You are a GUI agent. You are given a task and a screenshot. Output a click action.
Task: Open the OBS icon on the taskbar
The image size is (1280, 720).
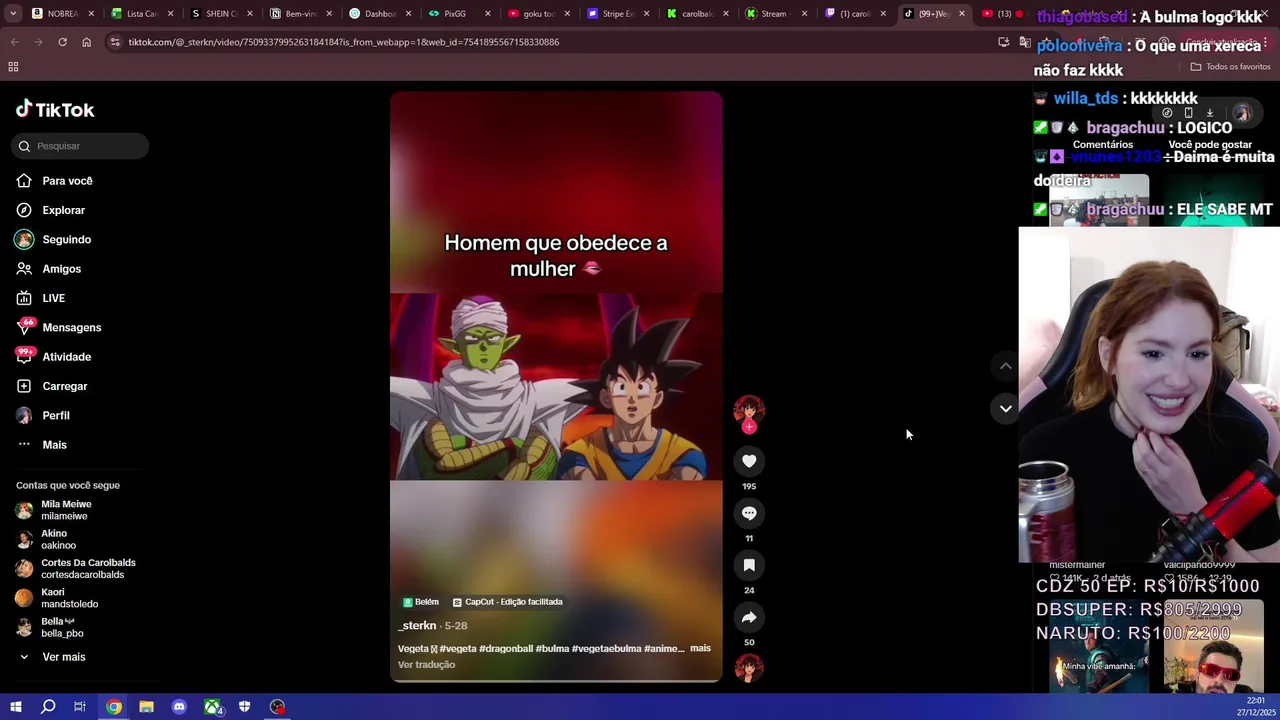277,707
